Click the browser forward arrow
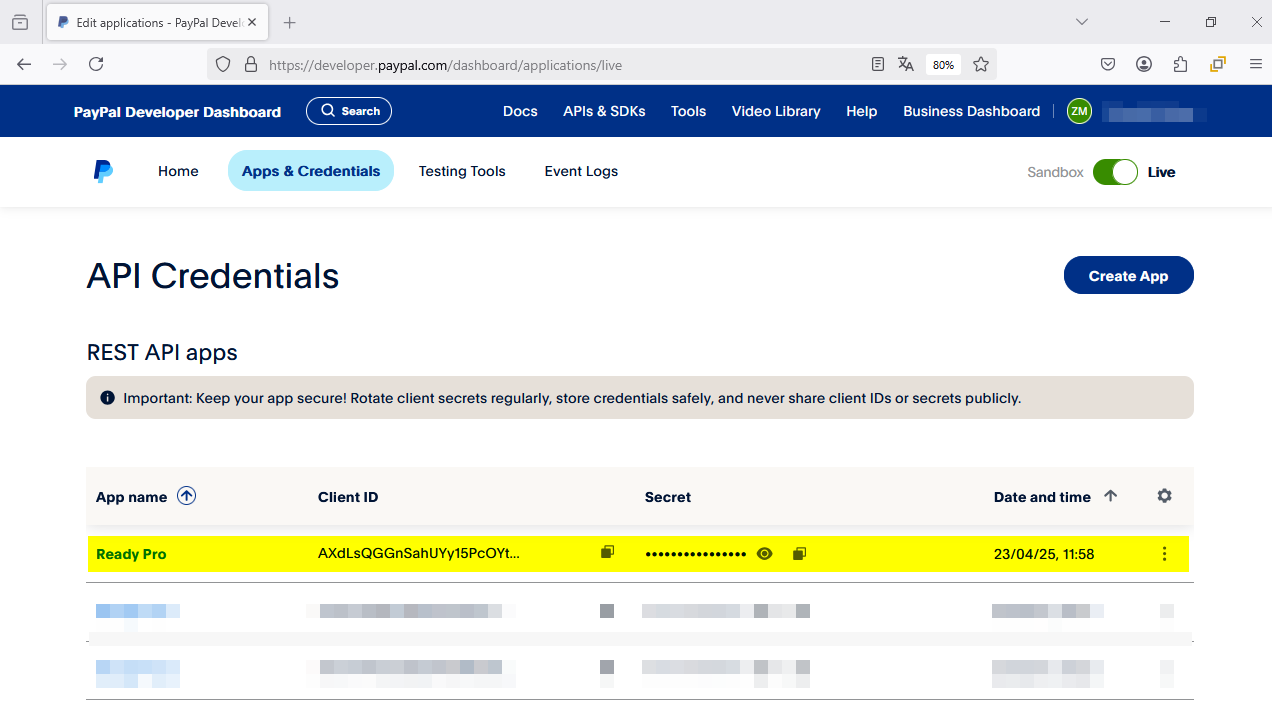Screen dimensions: 1272x720 (x=60, y=64)
